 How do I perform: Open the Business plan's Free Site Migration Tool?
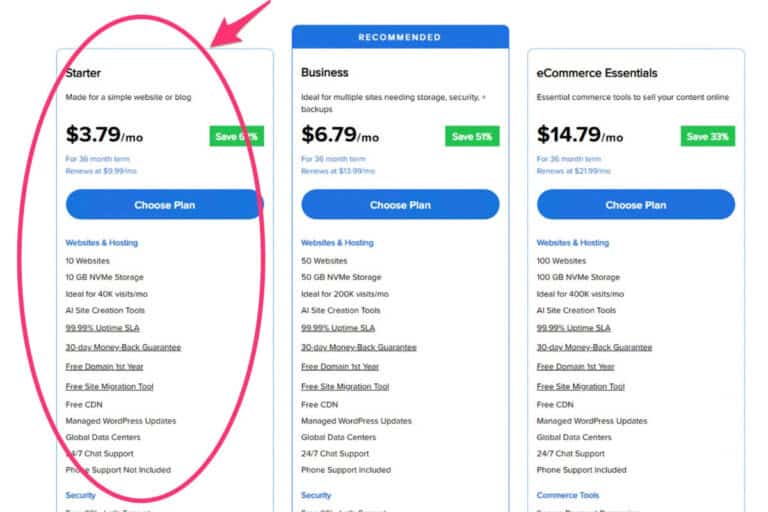[345, 386]
